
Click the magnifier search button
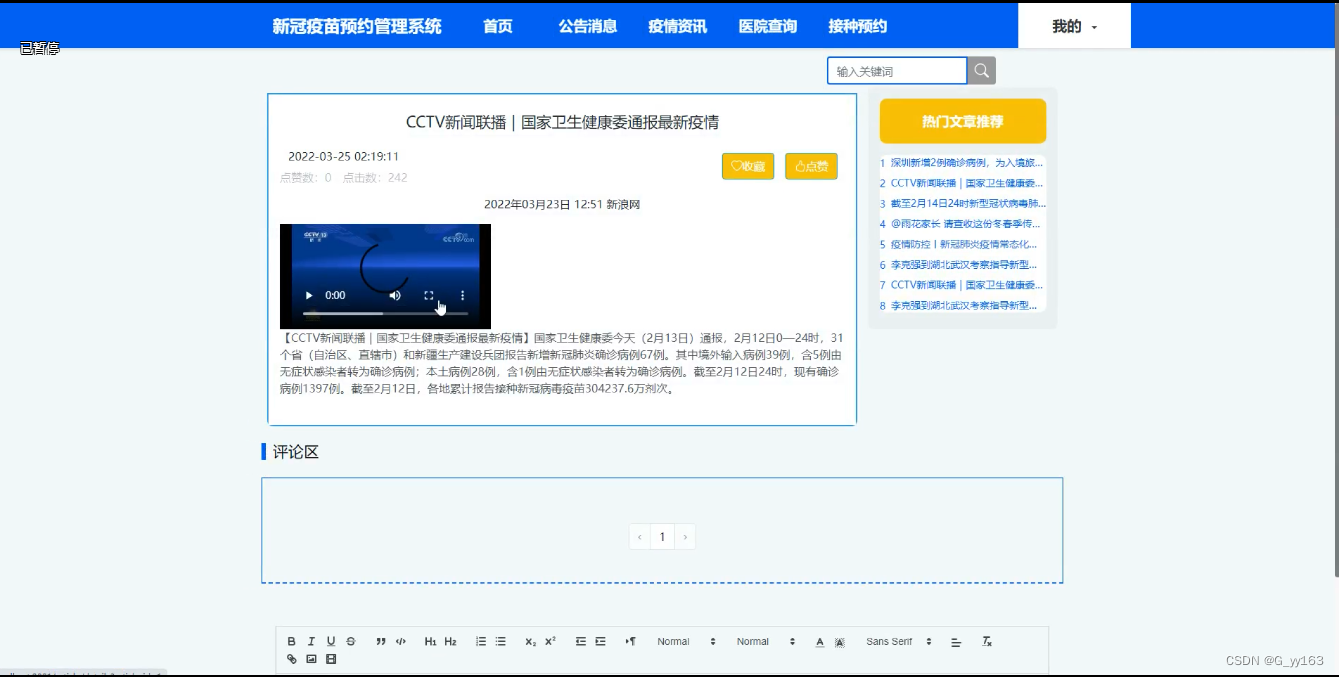[x=982, y=71]
